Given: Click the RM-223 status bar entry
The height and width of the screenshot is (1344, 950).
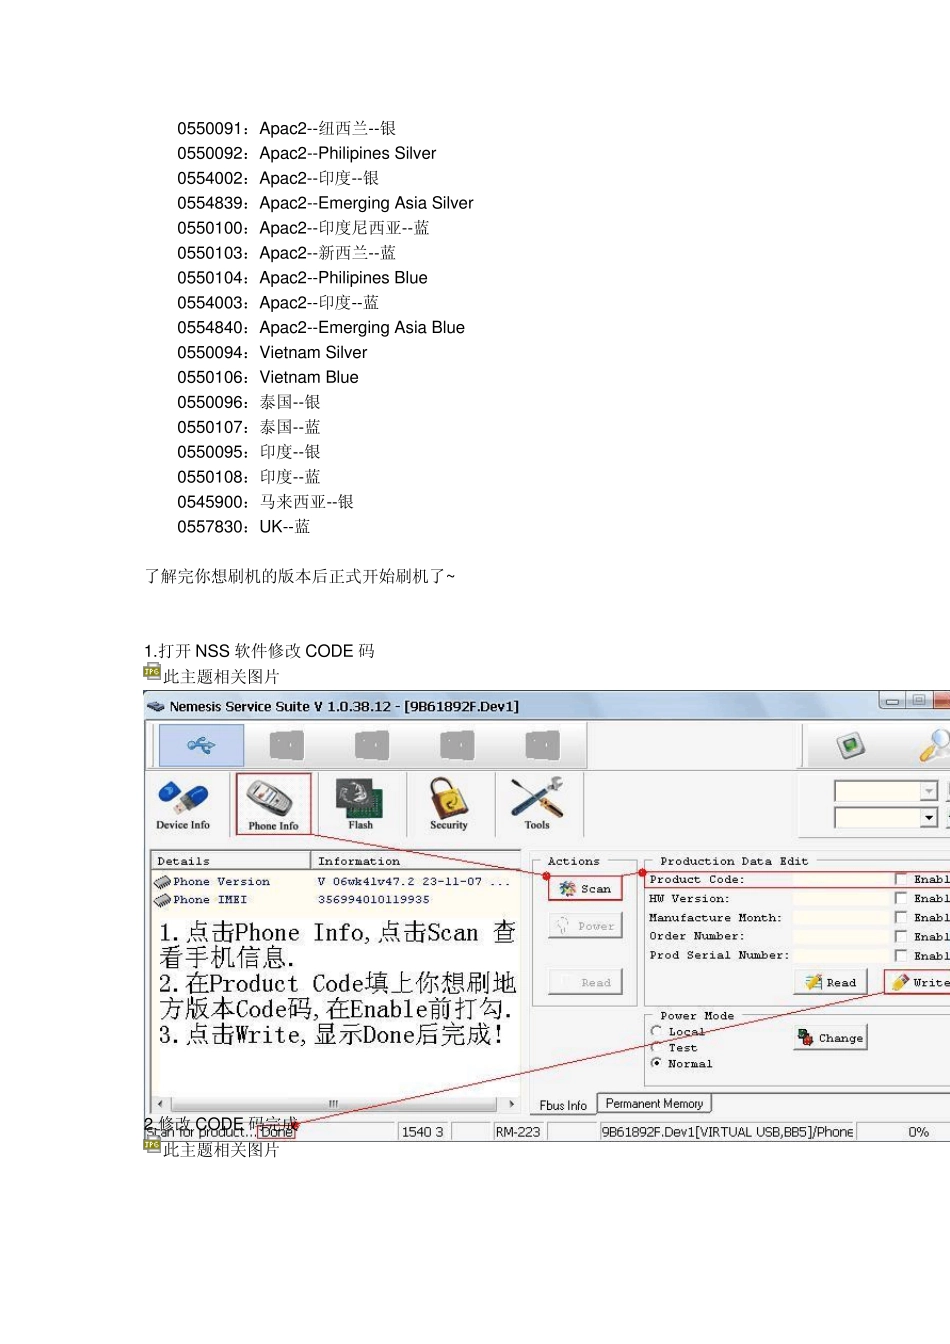Looking at the screenshot, I should coord(518,1132).
